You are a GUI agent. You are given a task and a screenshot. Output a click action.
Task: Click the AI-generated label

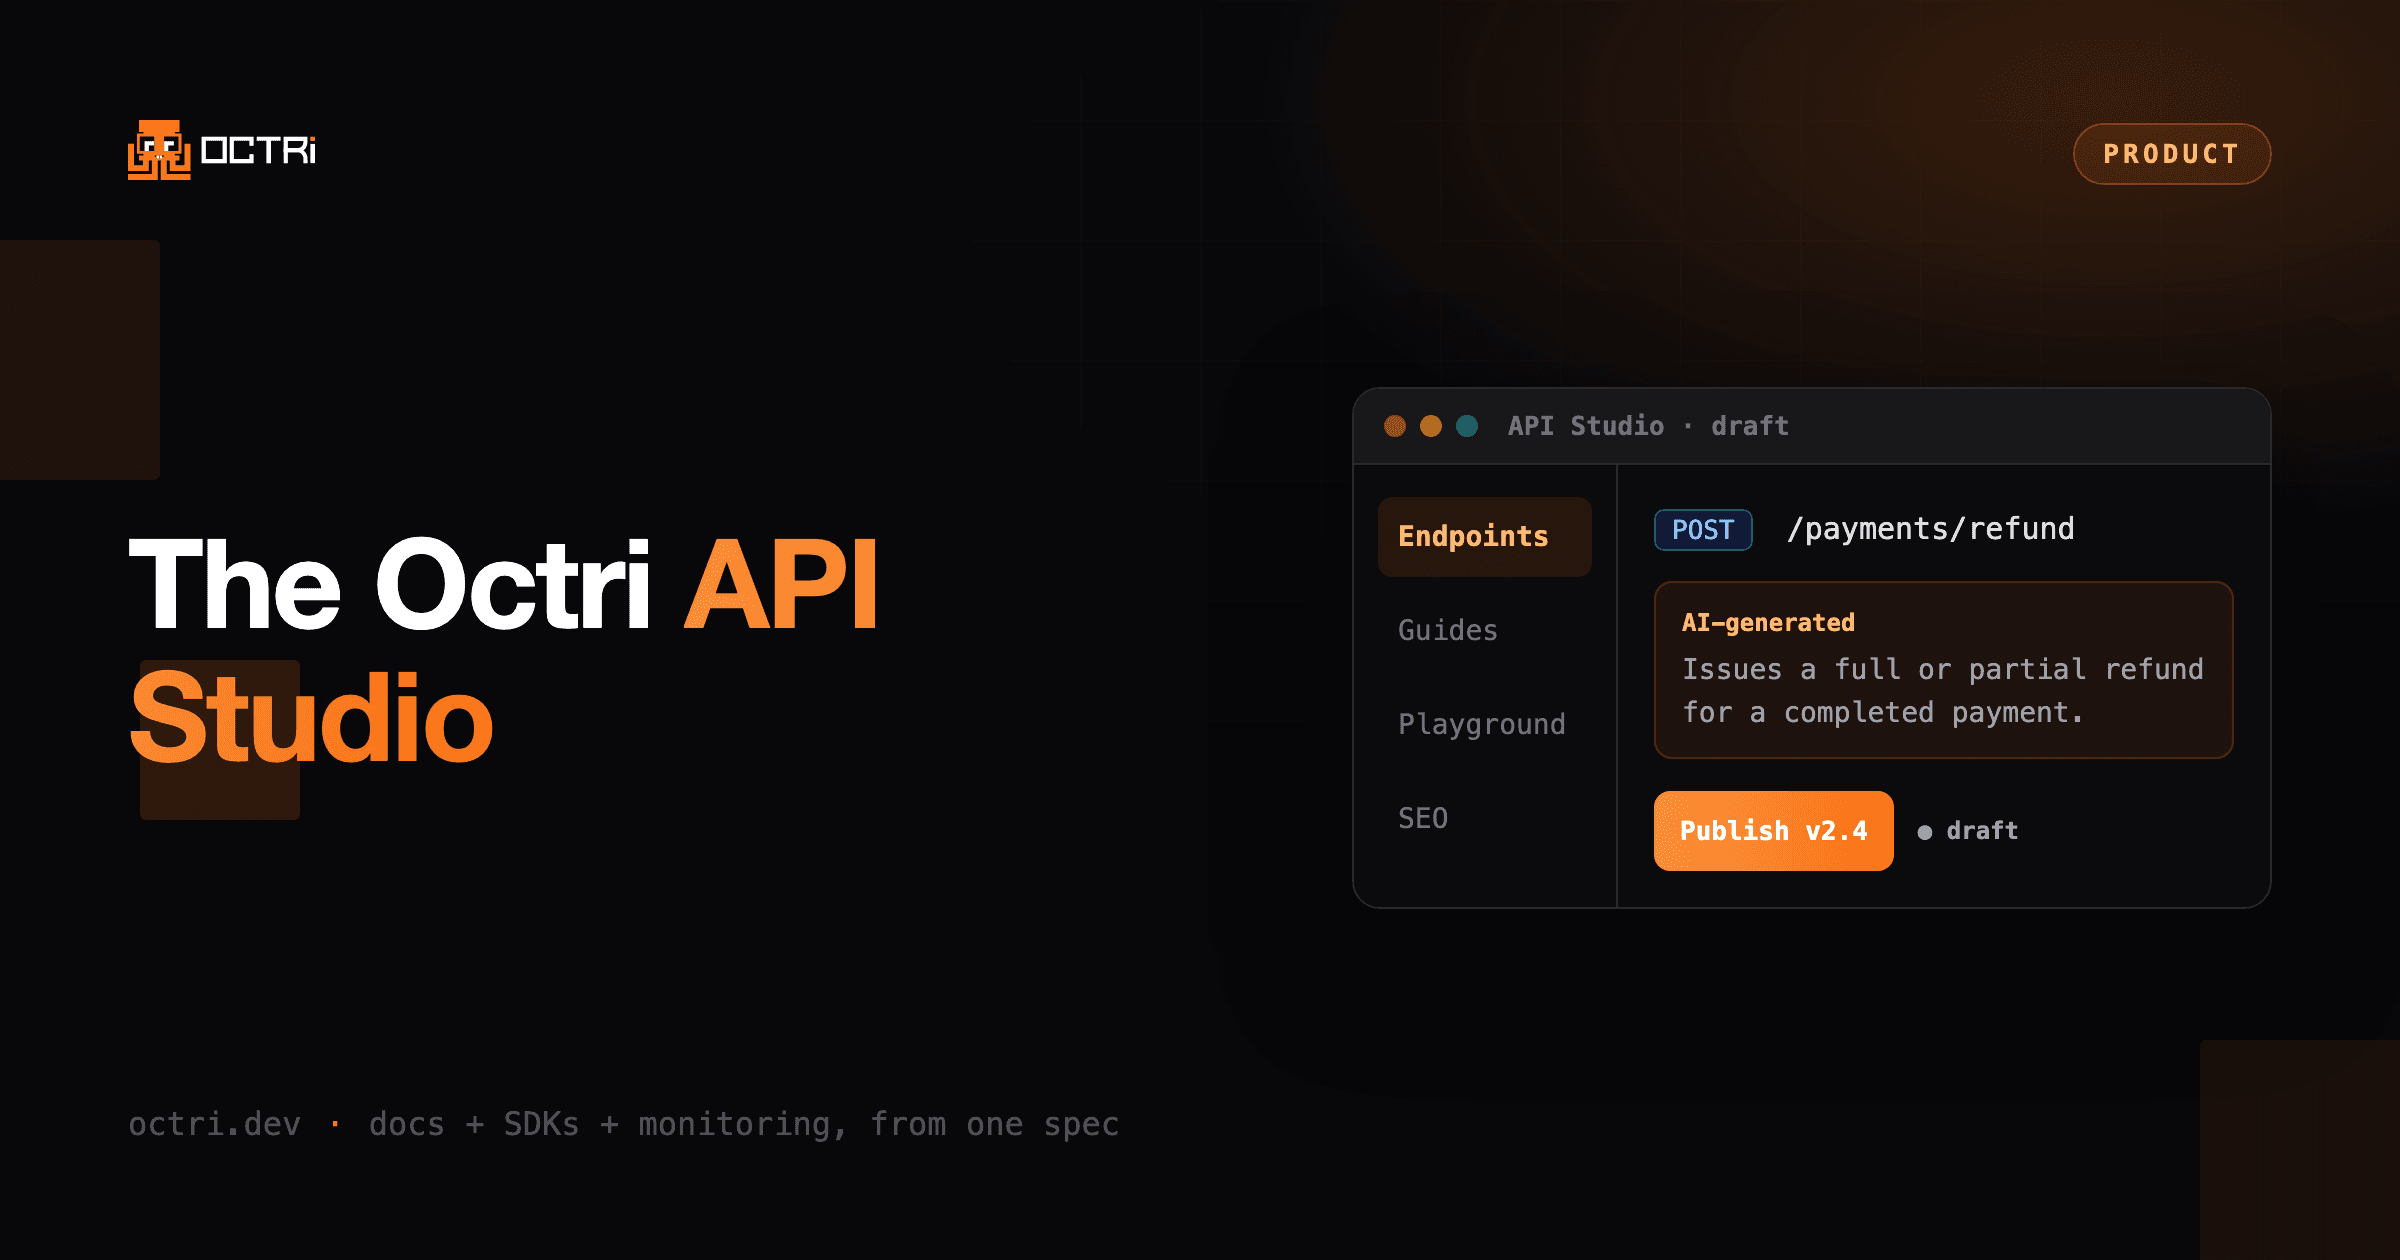coord(1768,623)
